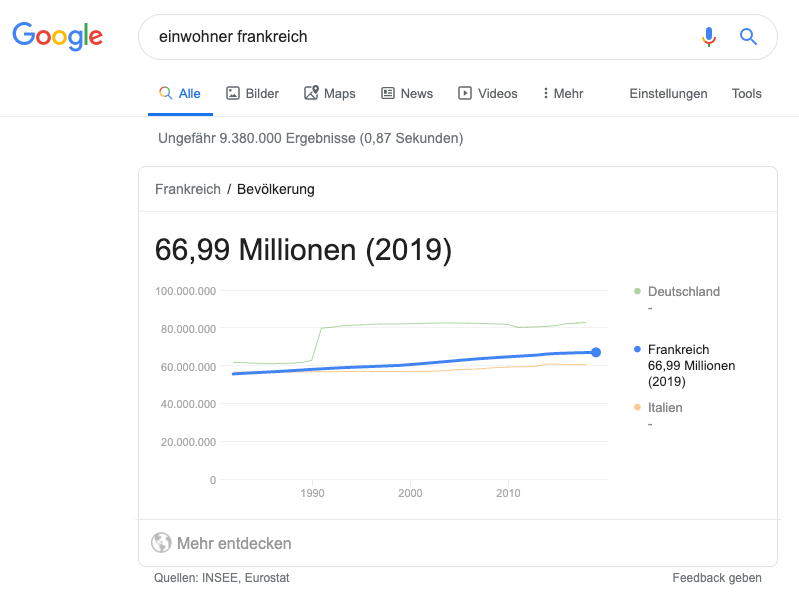Toggle Italien series in chart legend
The height and width of the screenshot is (596, 799).
658,408
